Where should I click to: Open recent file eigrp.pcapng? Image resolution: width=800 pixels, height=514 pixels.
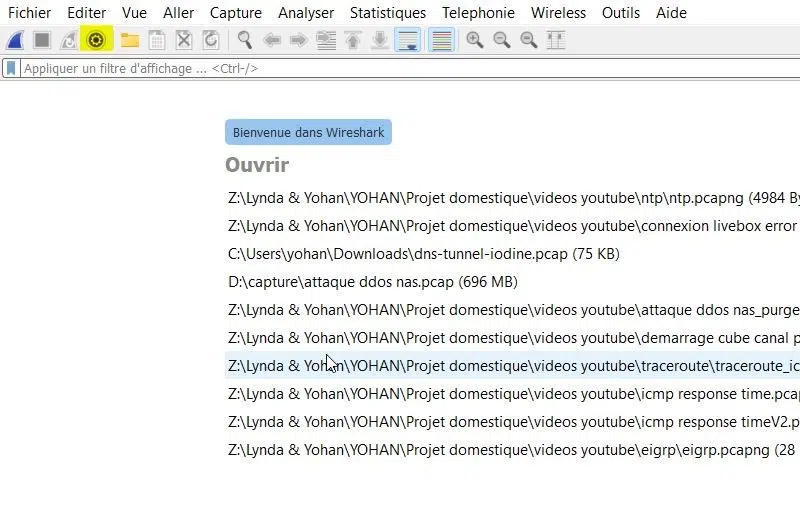pyautogui.click(x=512, y=450)
